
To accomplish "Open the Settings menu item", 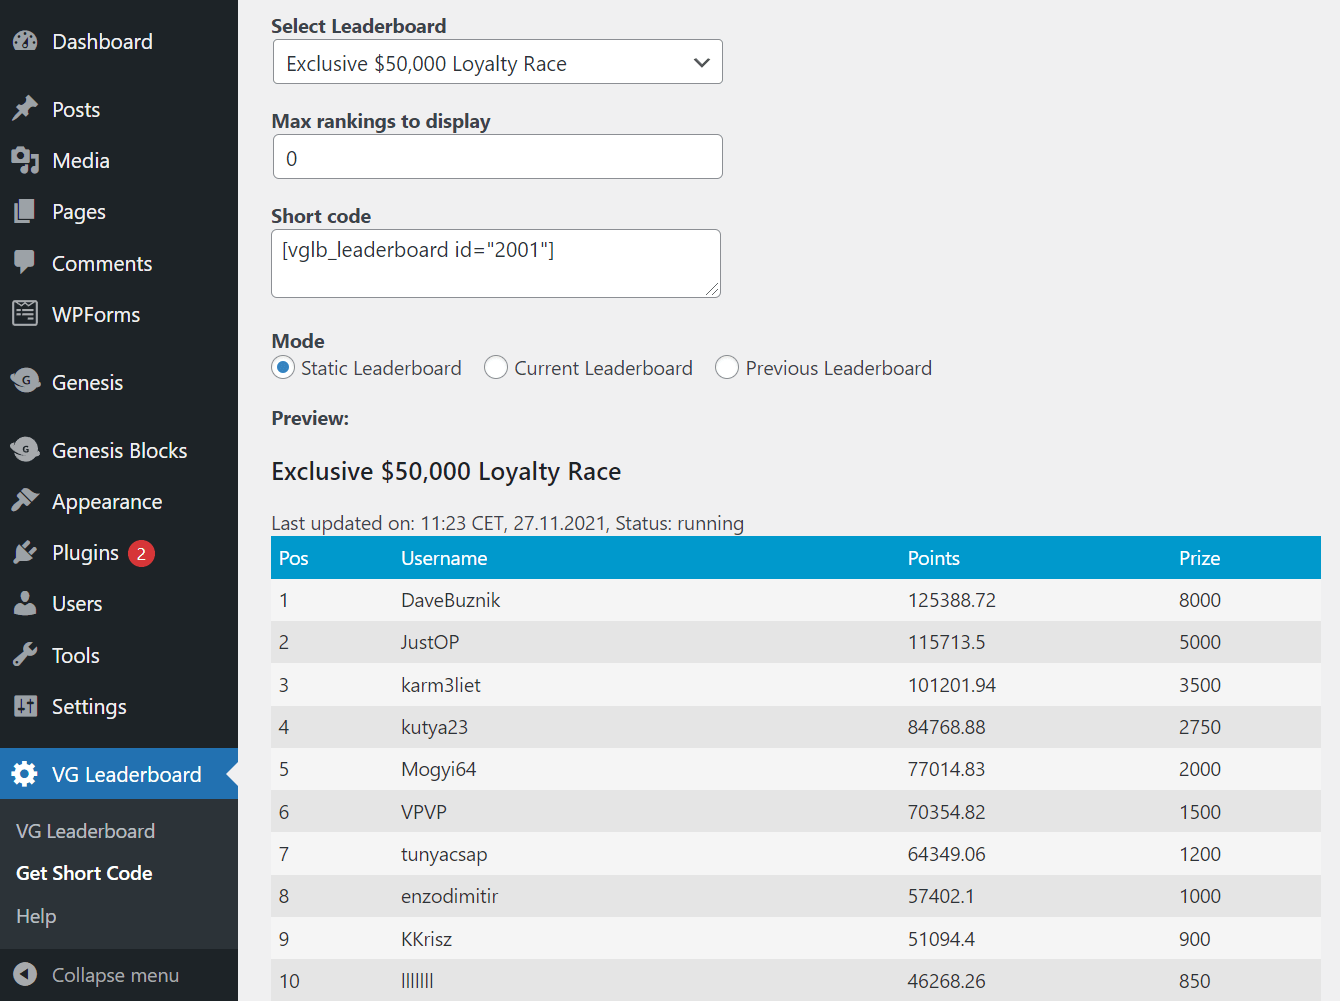I will pyautogui.click(x=119, y=706).
